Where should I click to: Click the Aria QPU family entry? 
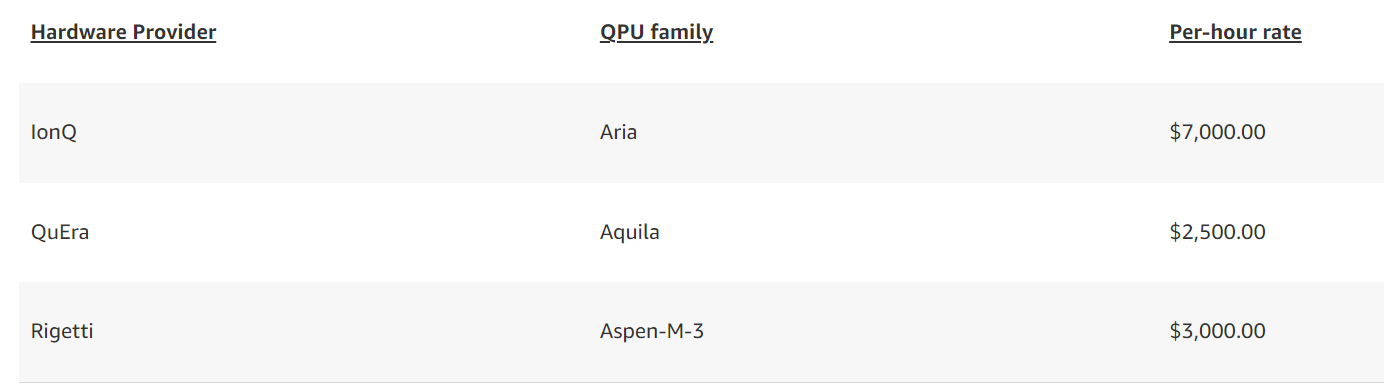click(618, 132)
